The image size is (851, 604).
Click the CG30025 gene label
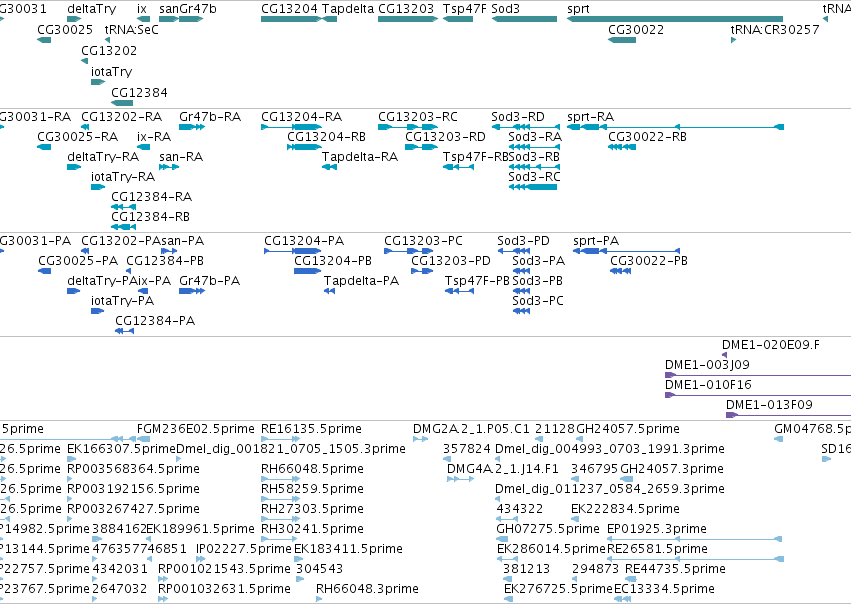point(65,29)
